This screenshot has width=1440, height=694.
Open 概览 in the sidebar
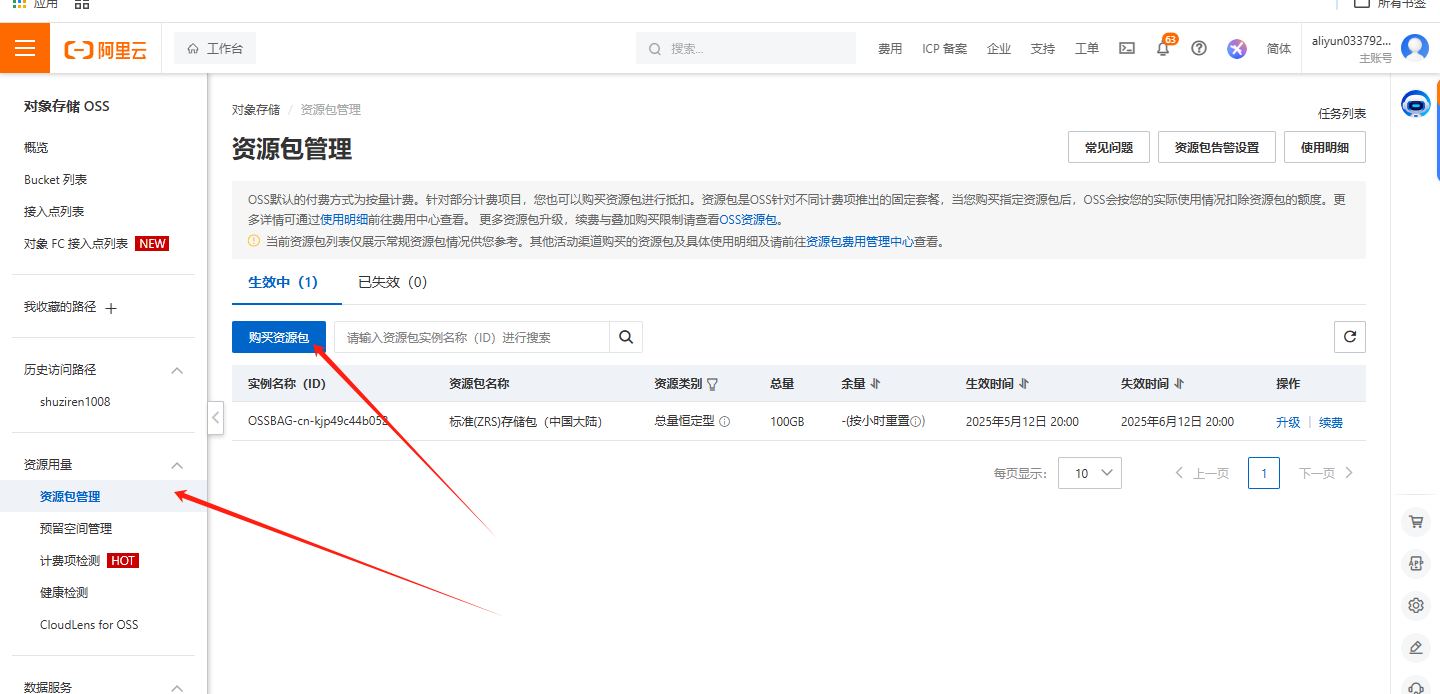point(36,147)
